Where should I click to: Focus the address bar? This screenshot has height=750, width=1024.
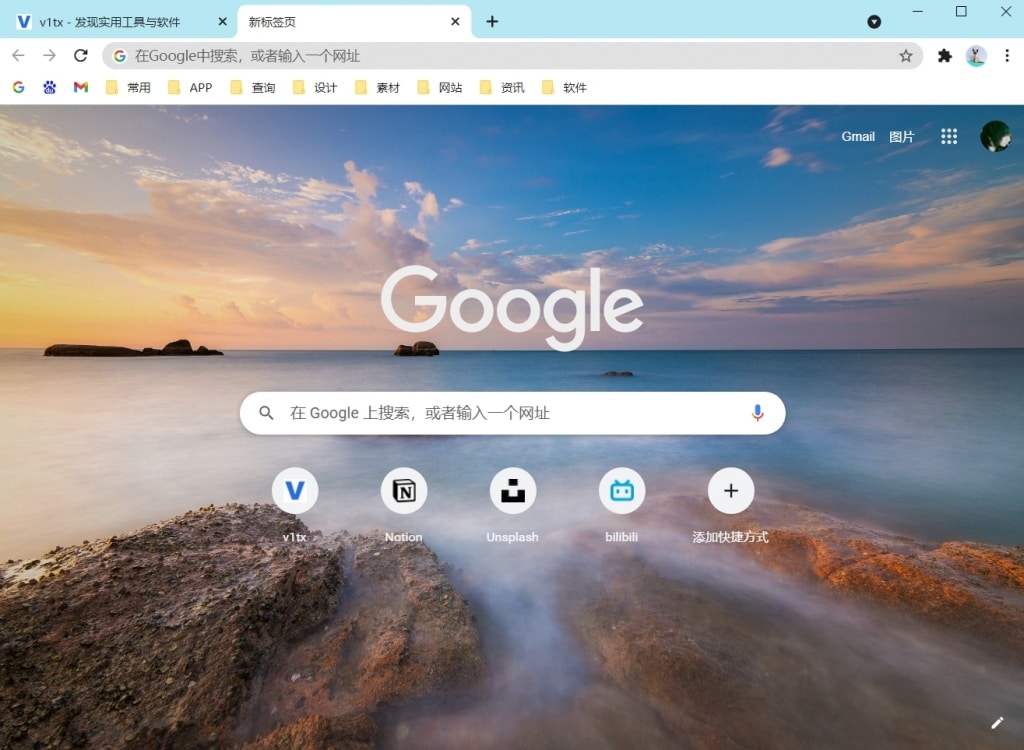click(513, 56)
